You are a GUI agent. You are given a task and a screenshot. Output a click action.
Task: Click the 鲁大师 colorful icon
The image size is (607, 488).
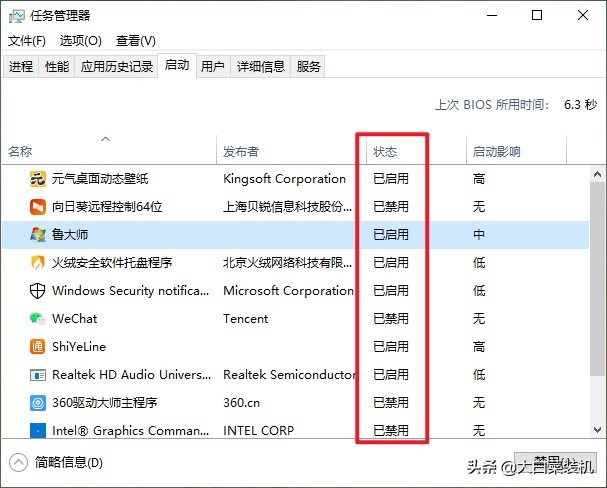point(38,235)
